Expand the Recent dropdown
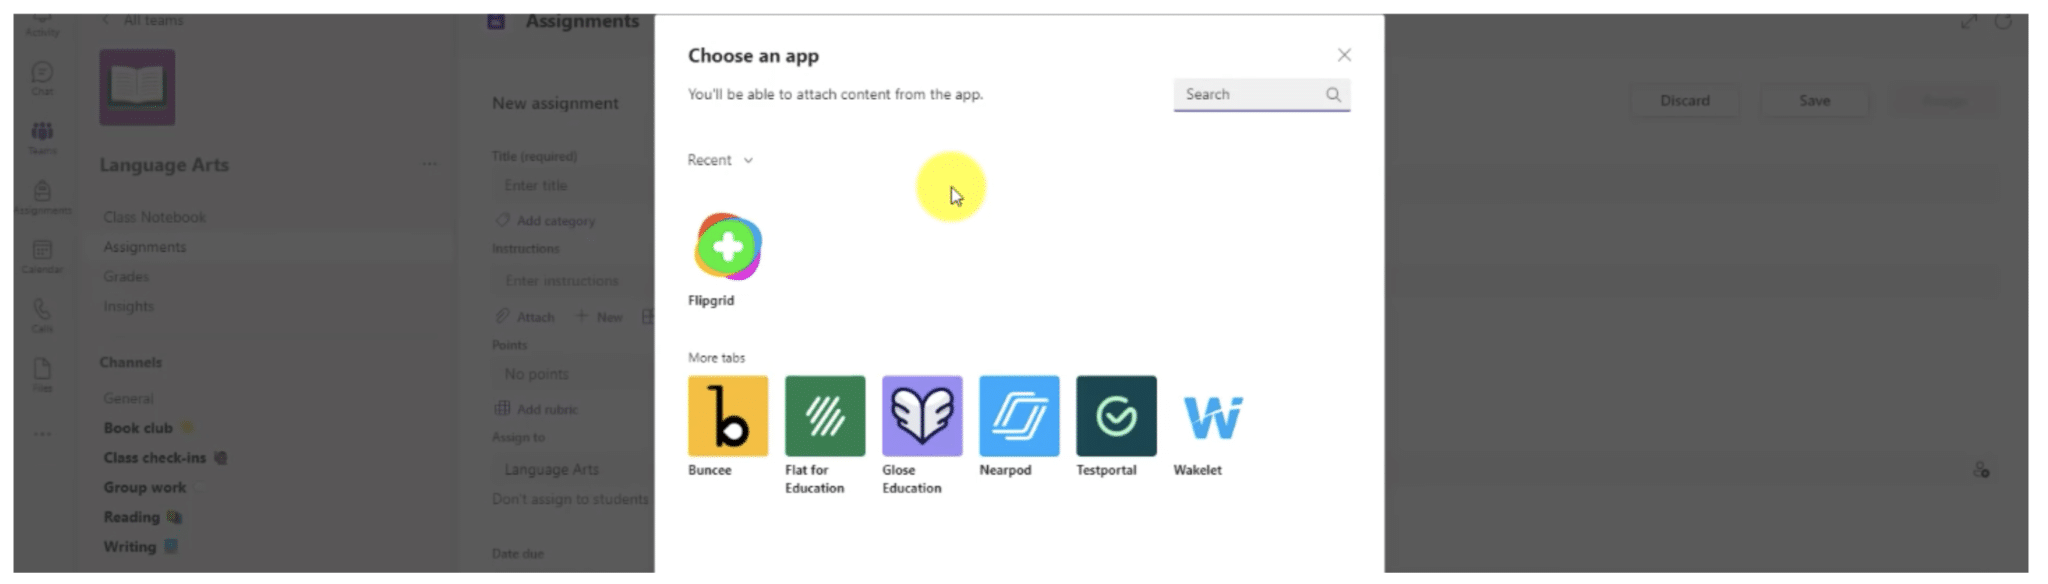 point(720,160)
